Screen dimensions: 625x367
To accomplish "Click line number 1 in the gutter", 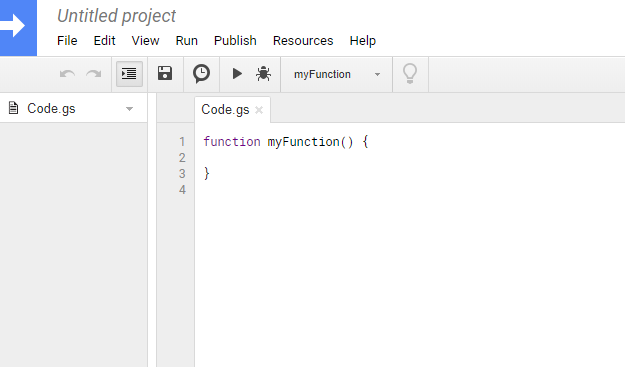I will pyautogui.click(x=182, y=142).
